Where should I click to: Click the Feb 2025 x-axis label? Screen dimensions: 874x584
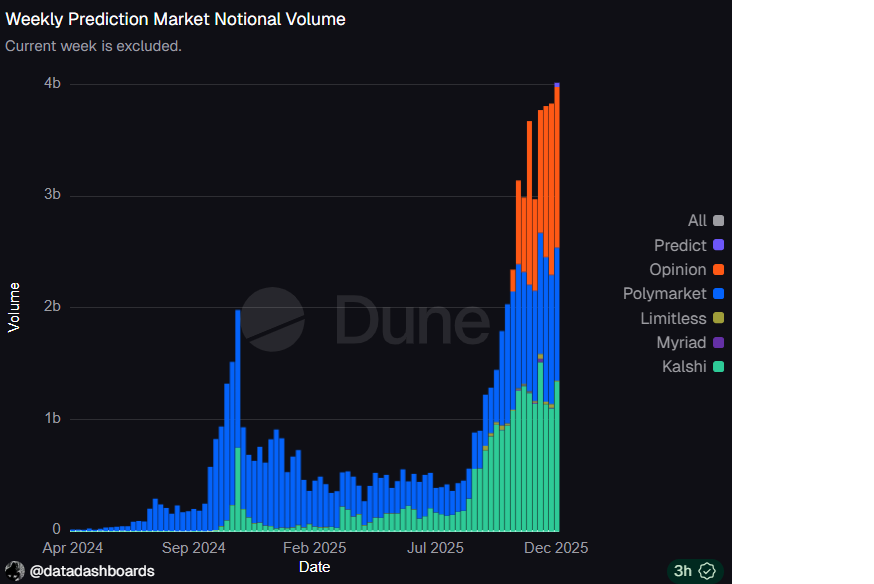tap(314, 548)
